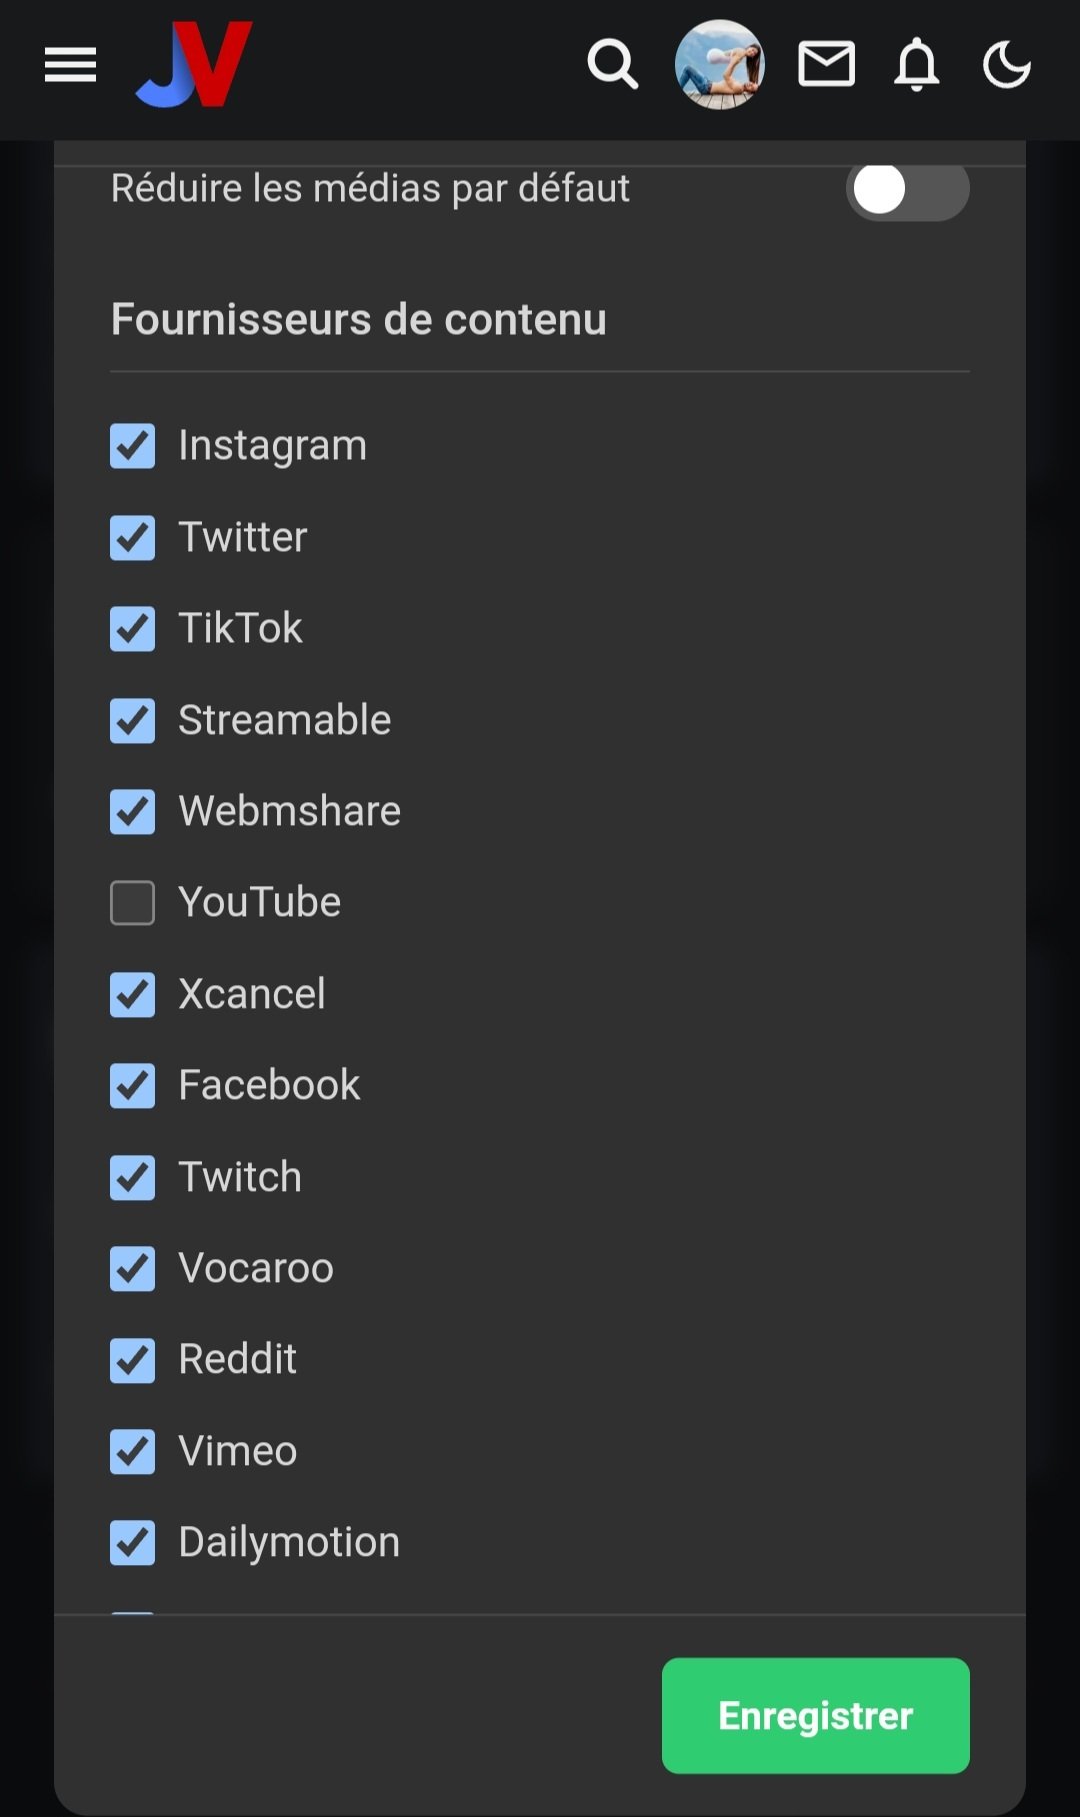Uncheck the Twitch checkbox
The image size is (1080, 1817).
(x=133, y=1178)
